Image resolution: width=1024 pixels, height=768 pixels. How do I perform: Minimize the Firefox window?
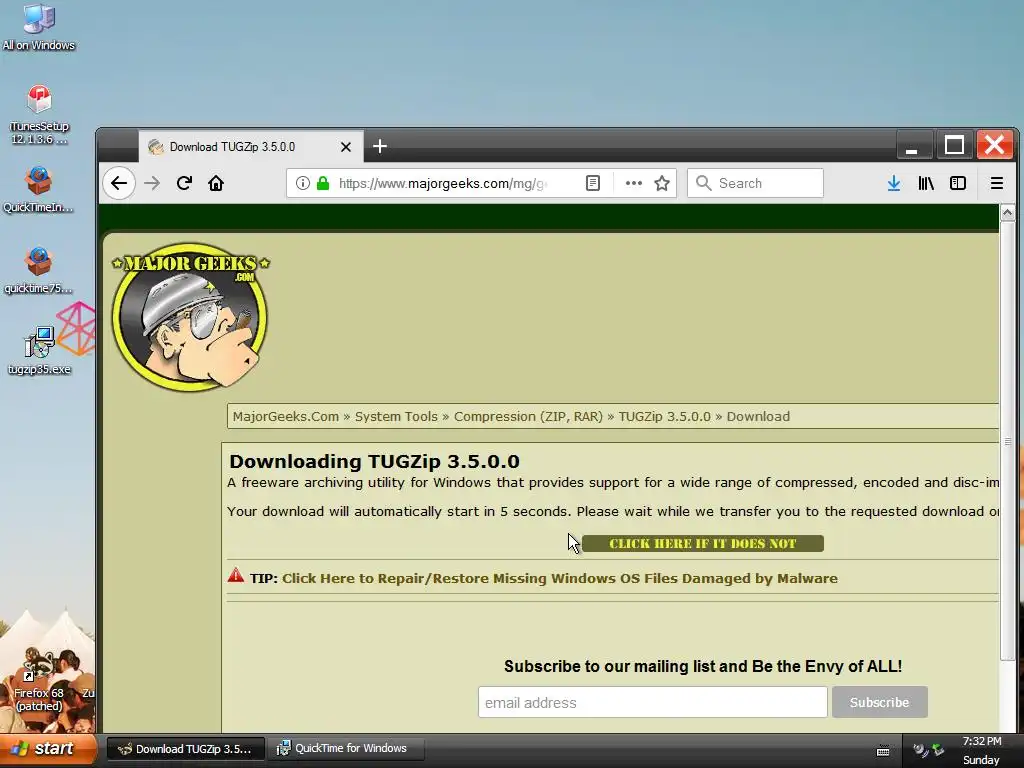tap(912, 145)
